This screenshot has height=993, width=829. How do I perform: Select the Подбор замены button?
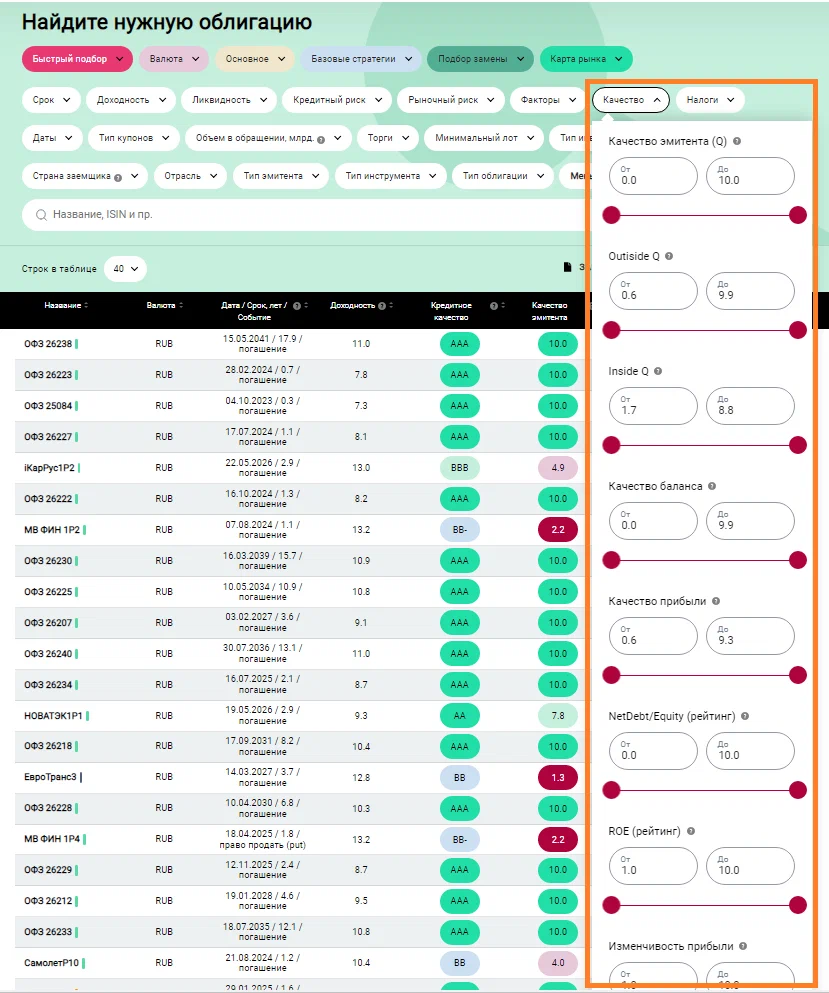(480, 59)
